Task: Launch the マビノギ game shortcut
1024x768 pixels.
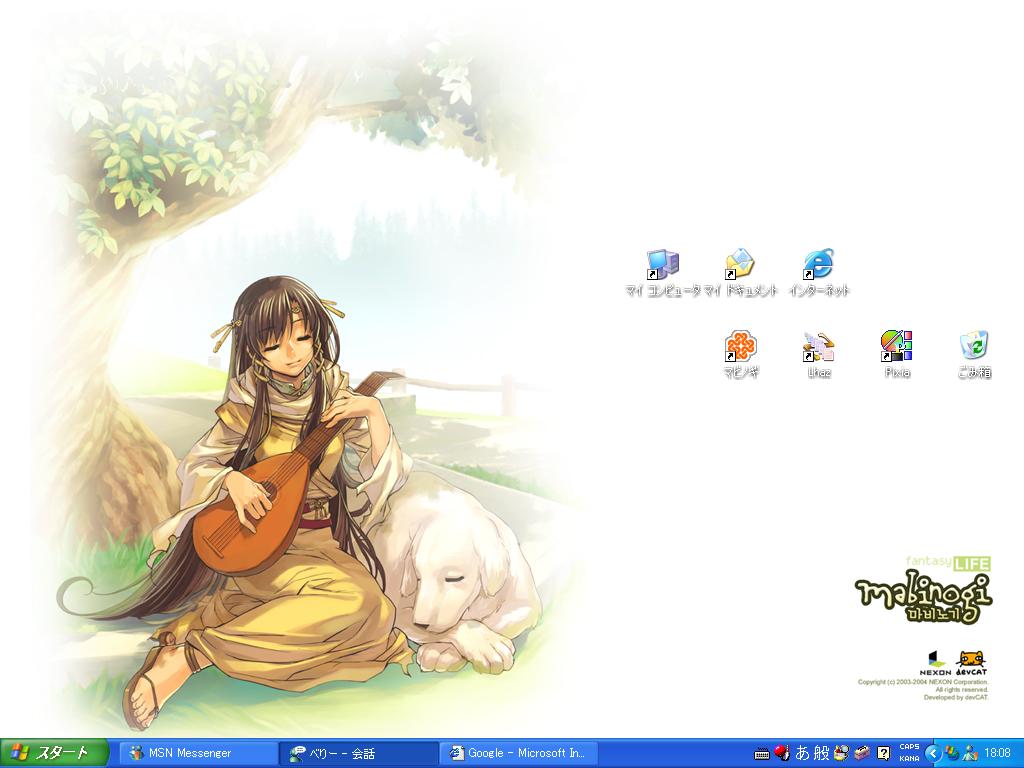Action: (741, 355)
